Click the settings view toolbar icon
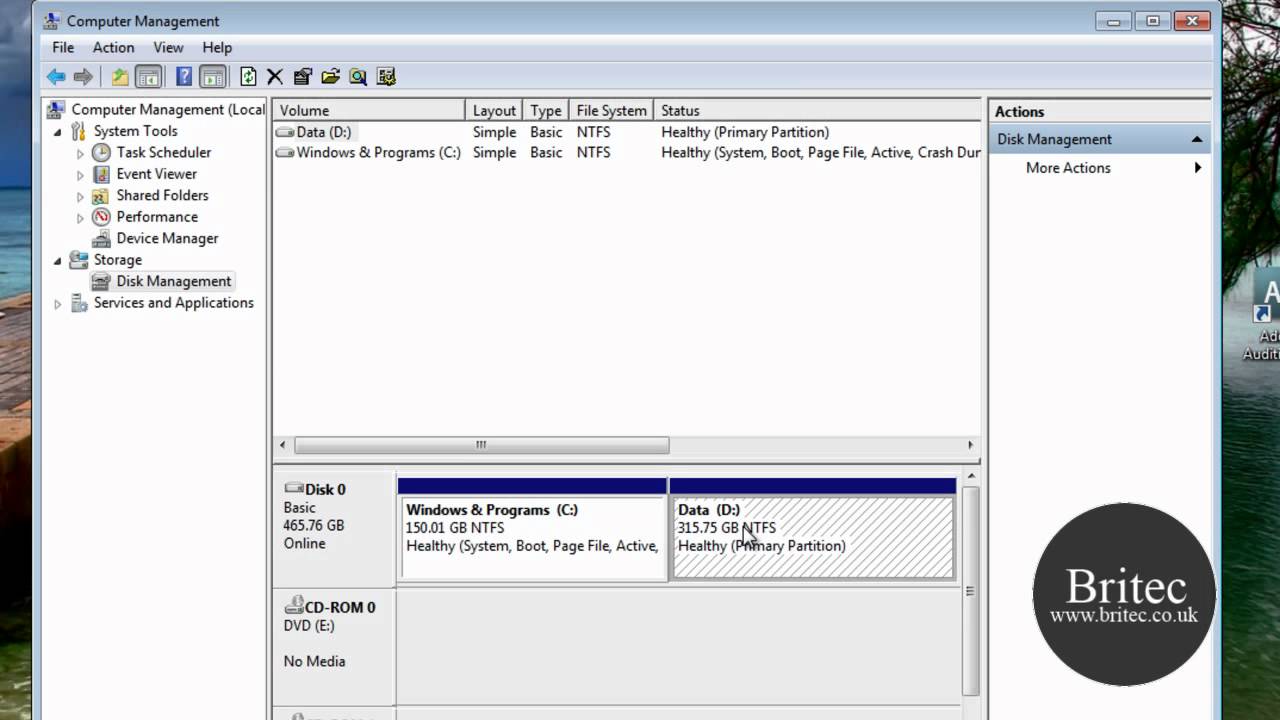 [386, 77]
